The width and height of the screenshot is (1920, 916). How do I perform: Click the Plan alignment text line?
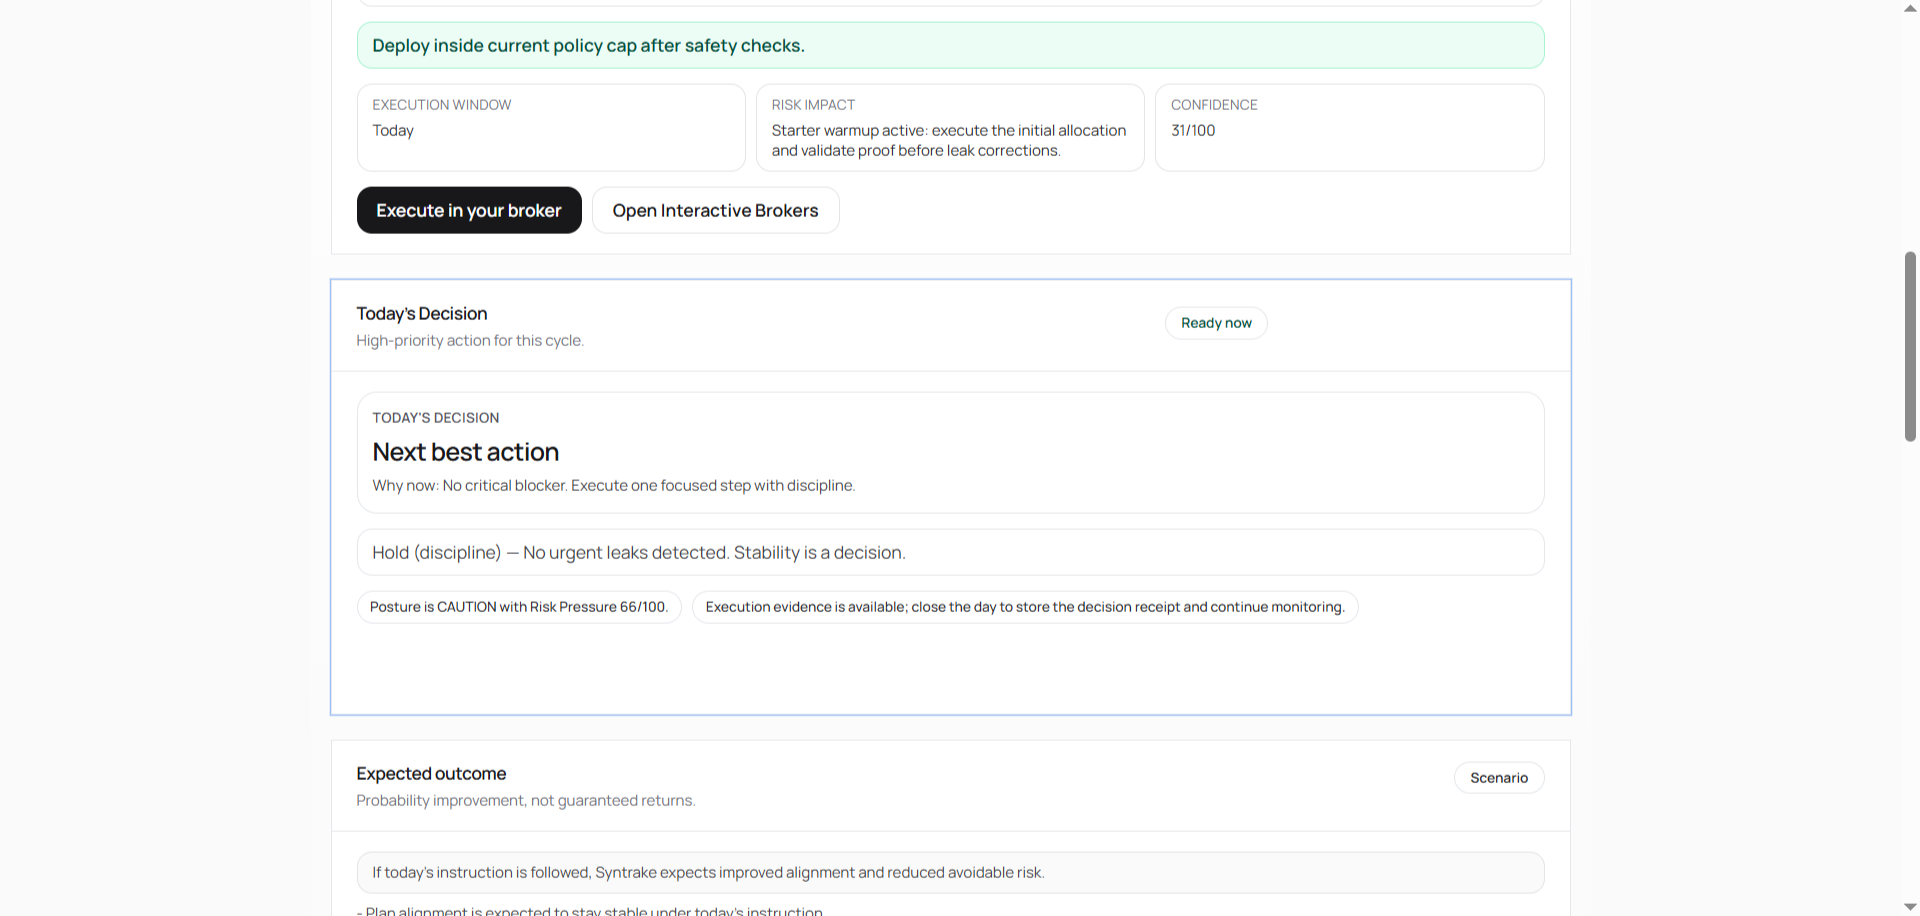tap(588, 910)
